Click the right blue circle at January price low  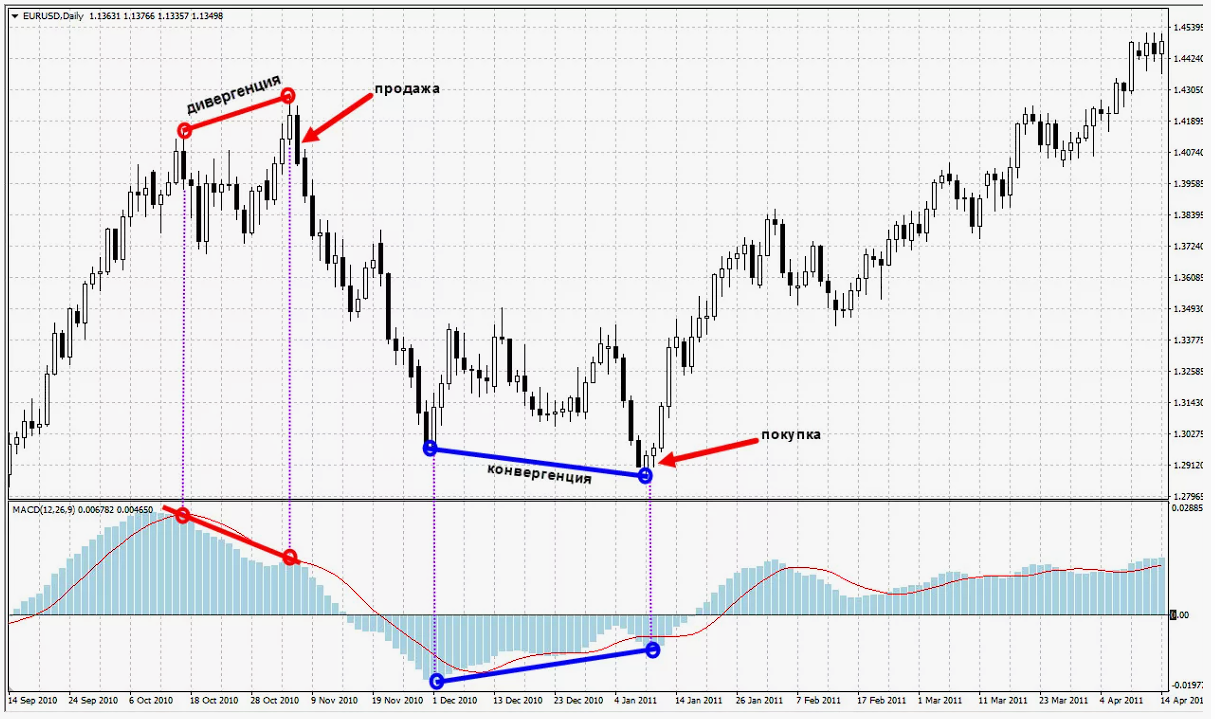645,476
